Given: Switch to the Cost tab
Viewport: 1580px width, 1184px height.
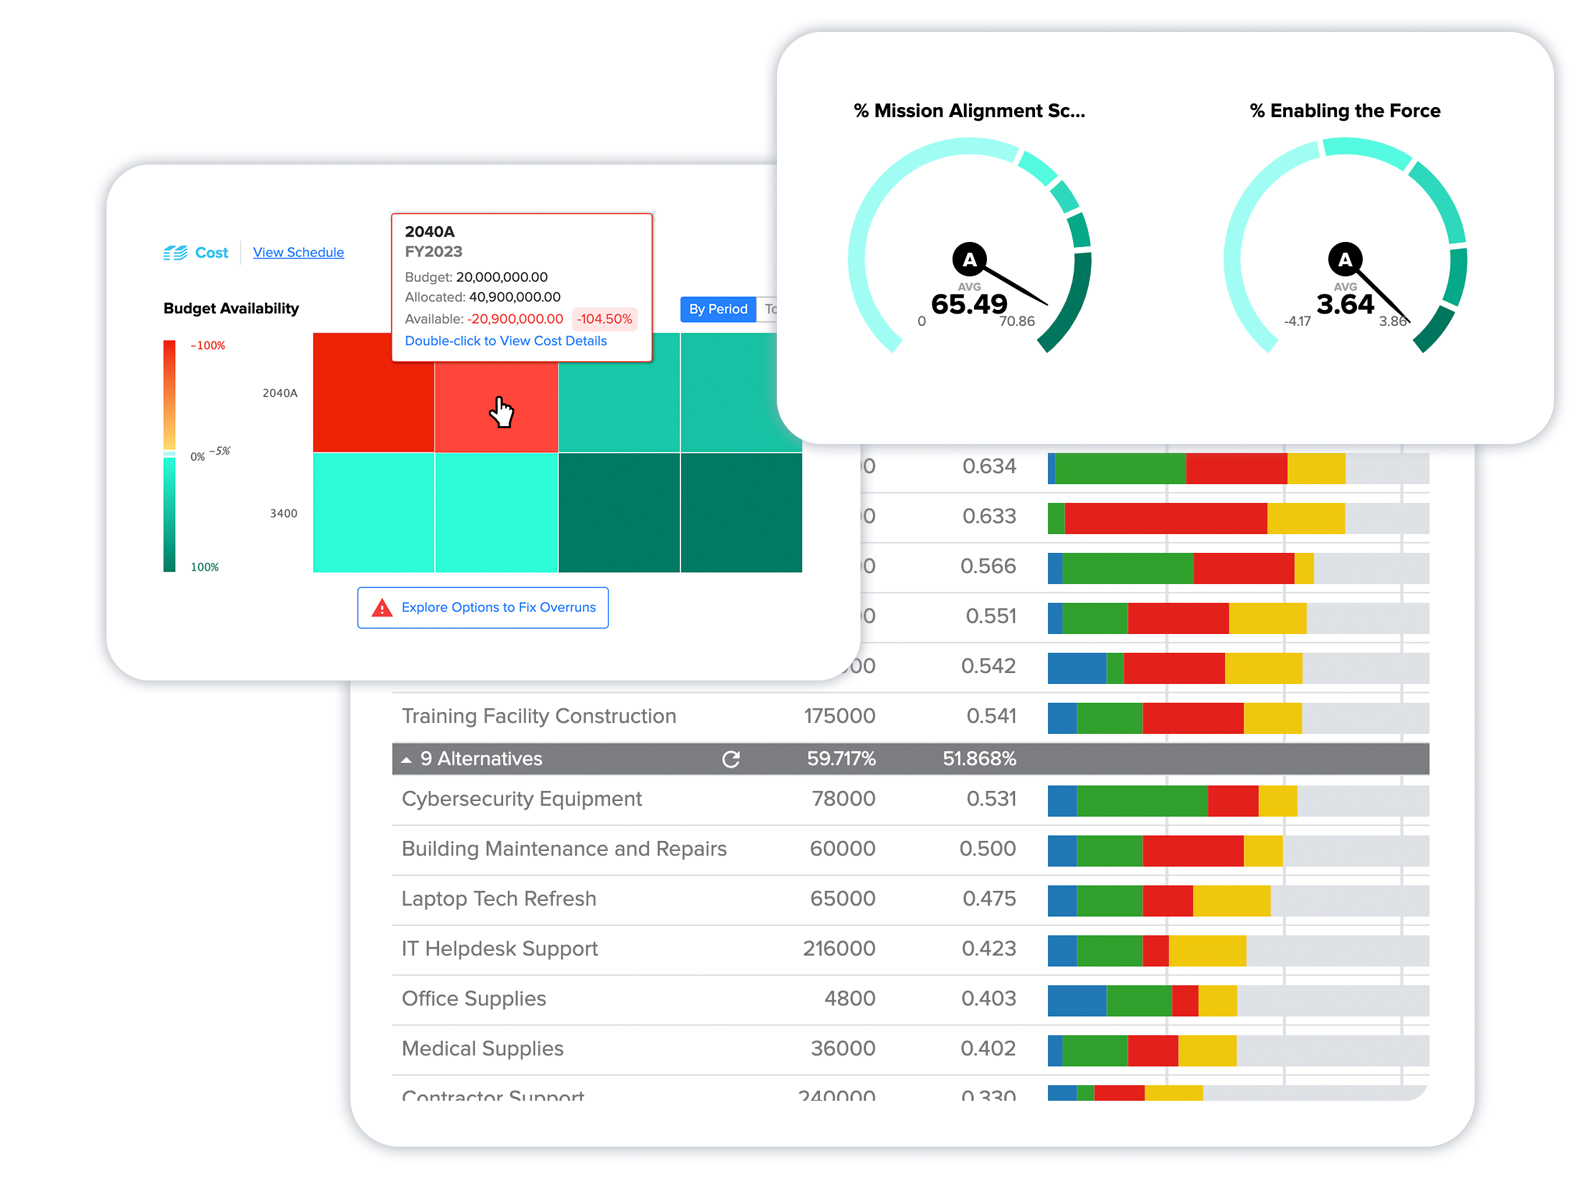Looking at the screenshot, I should point(211,253).
